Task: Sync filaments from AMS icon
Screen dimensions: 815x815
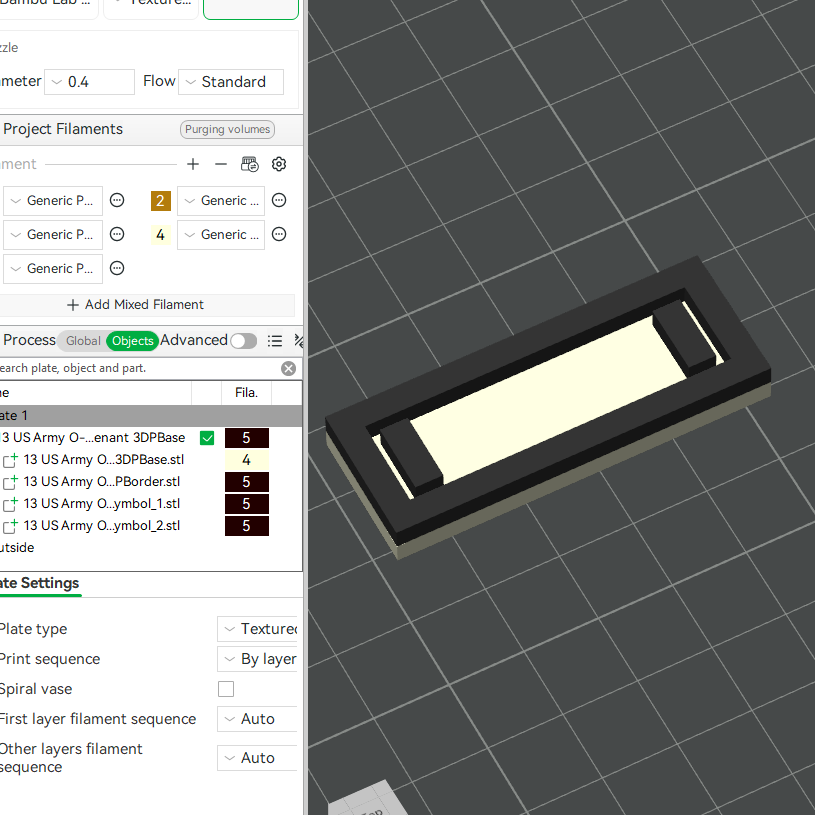Action: point(249,164)
